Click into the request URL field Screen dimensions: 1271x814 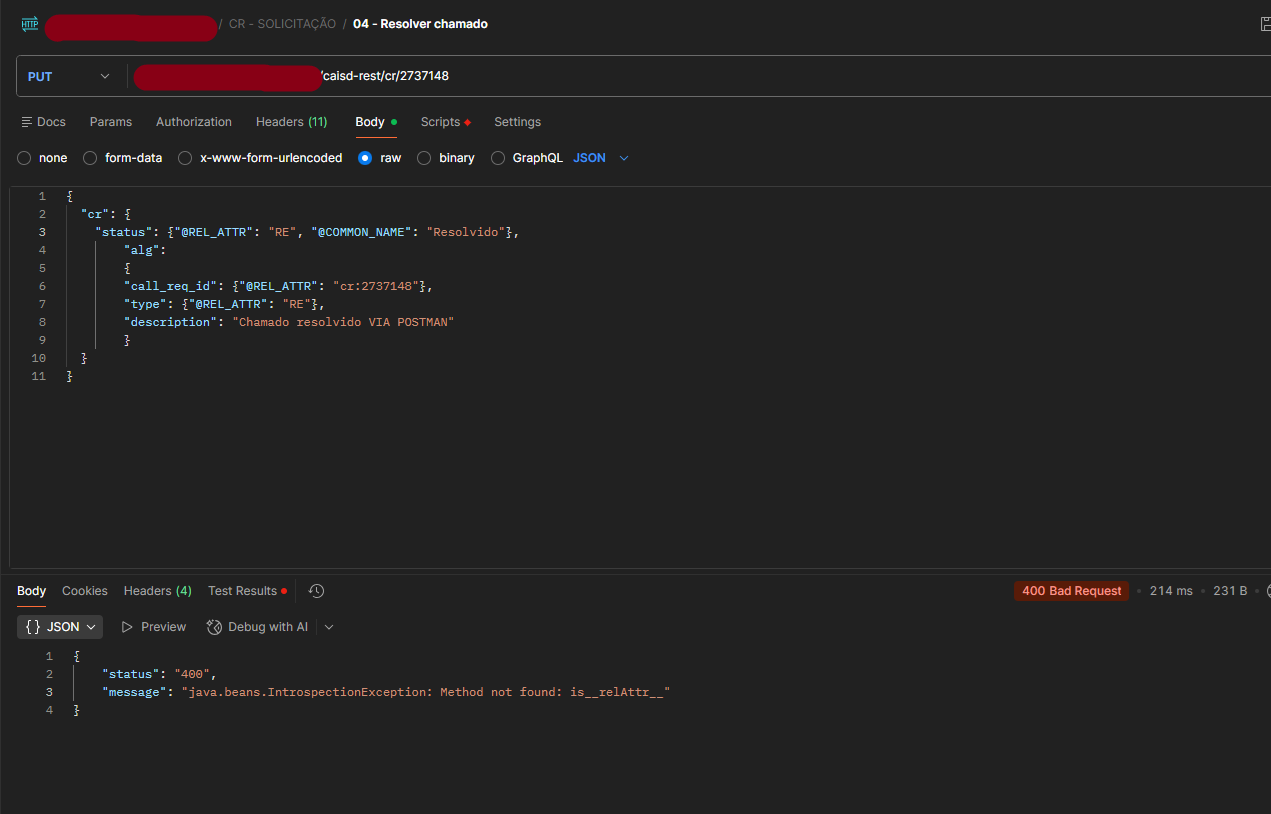click(x=700, y=76)
